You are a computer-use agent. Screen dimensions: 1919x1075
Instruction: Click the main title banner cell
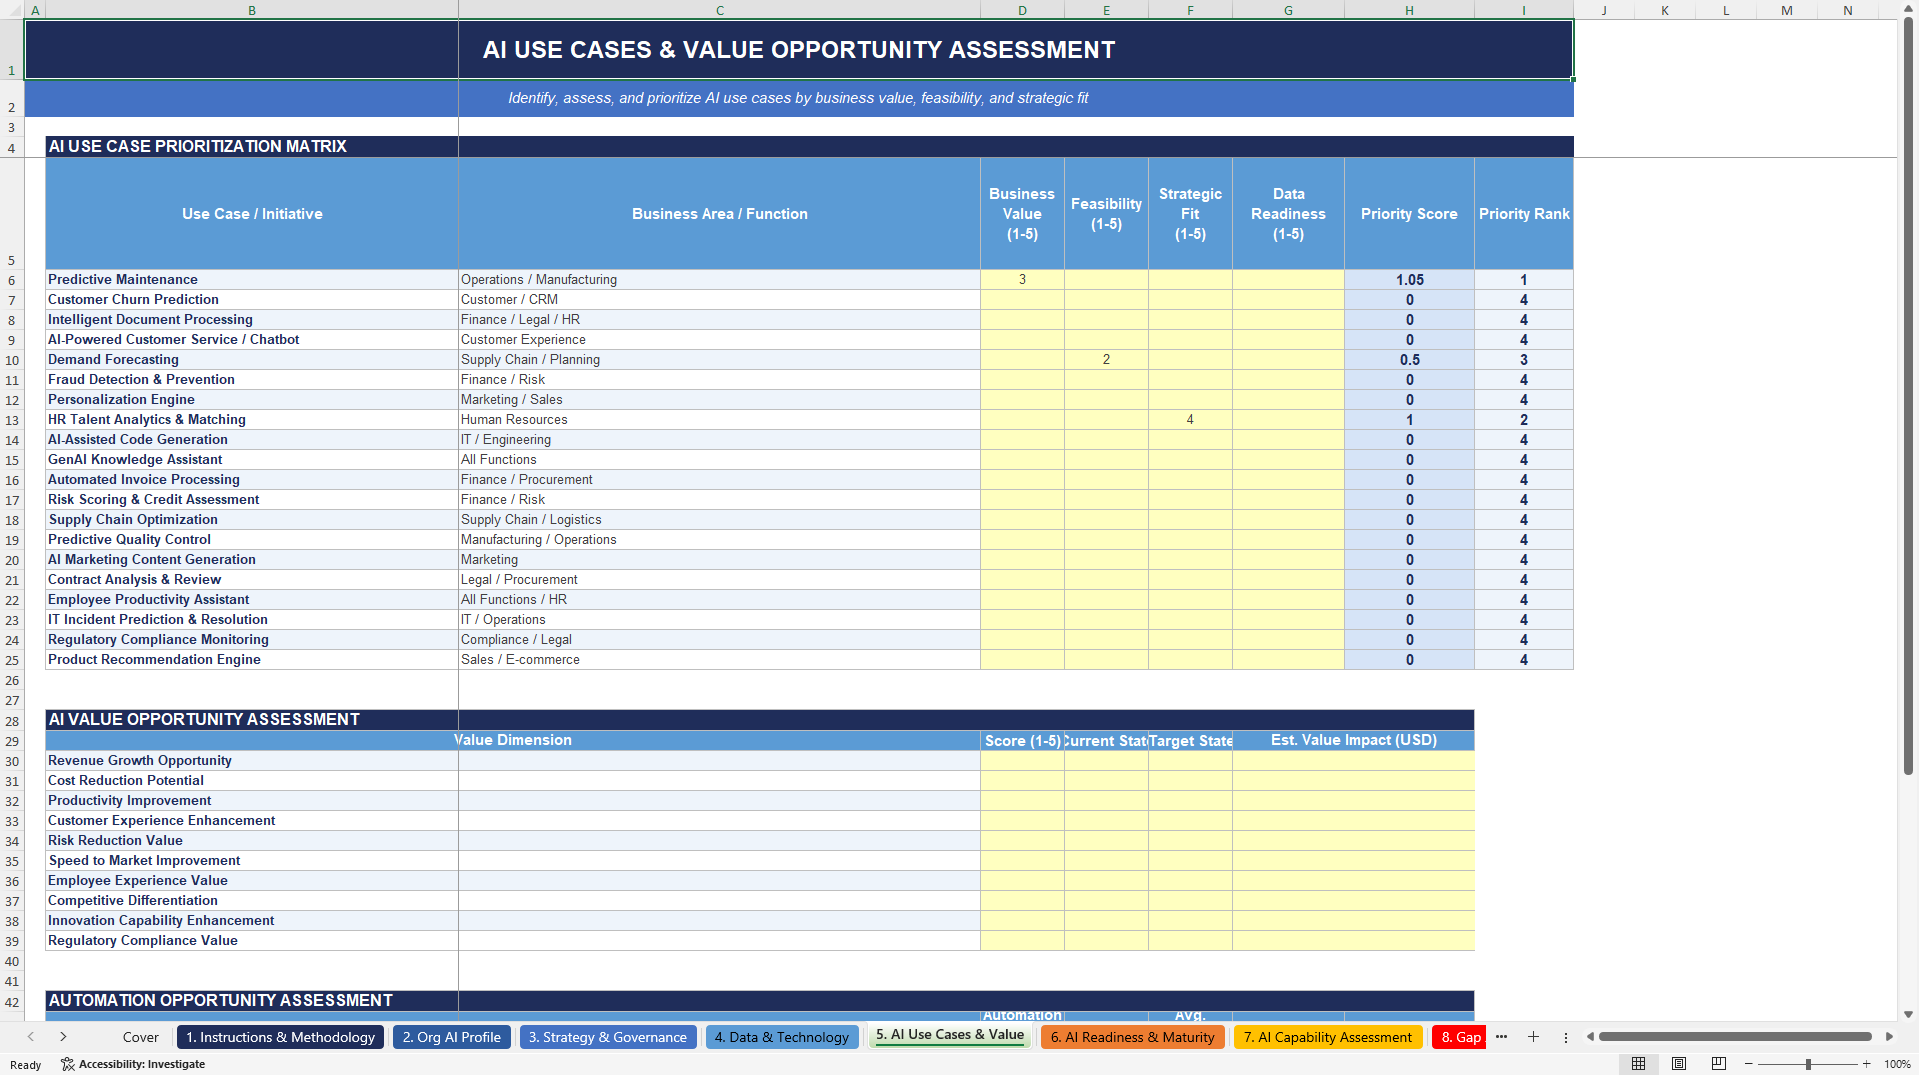coord(798,50)
